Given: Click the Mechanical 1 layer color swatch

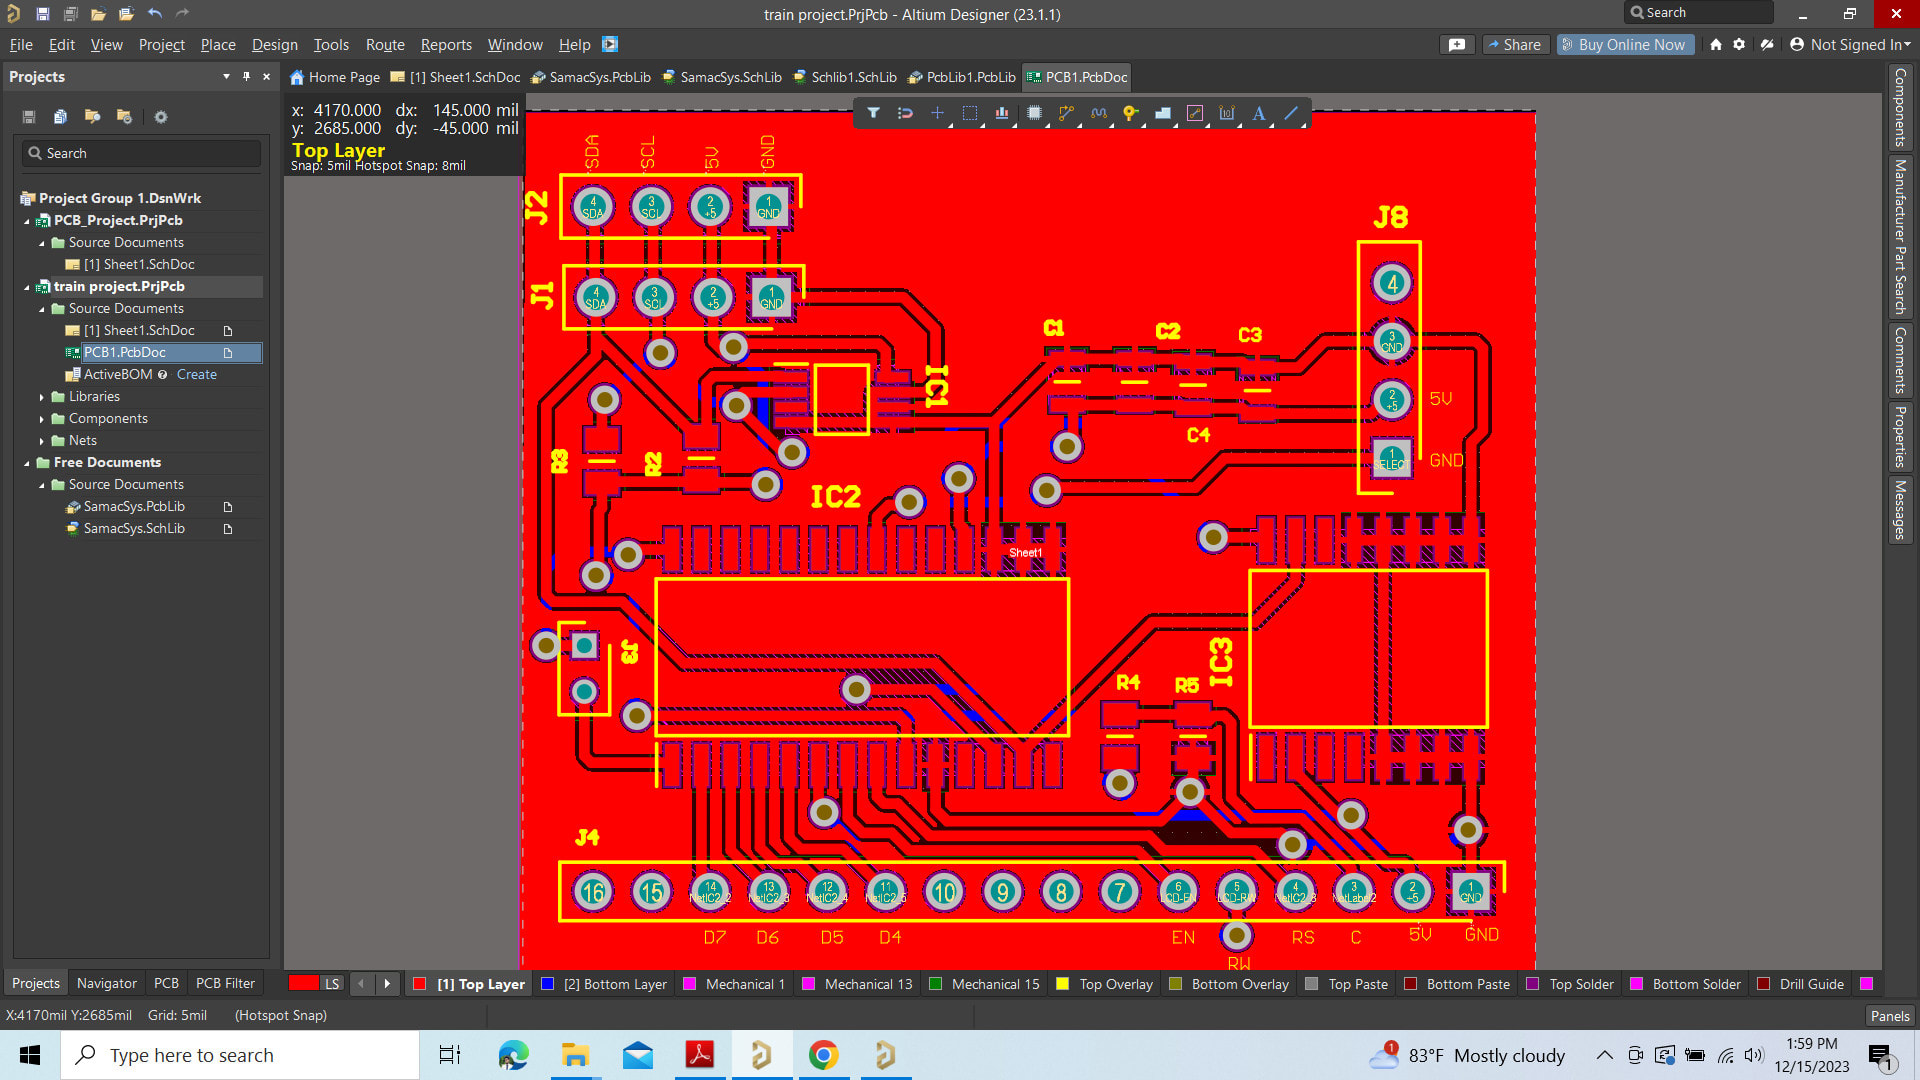Looking at the screenshot, I should point(689,983).
